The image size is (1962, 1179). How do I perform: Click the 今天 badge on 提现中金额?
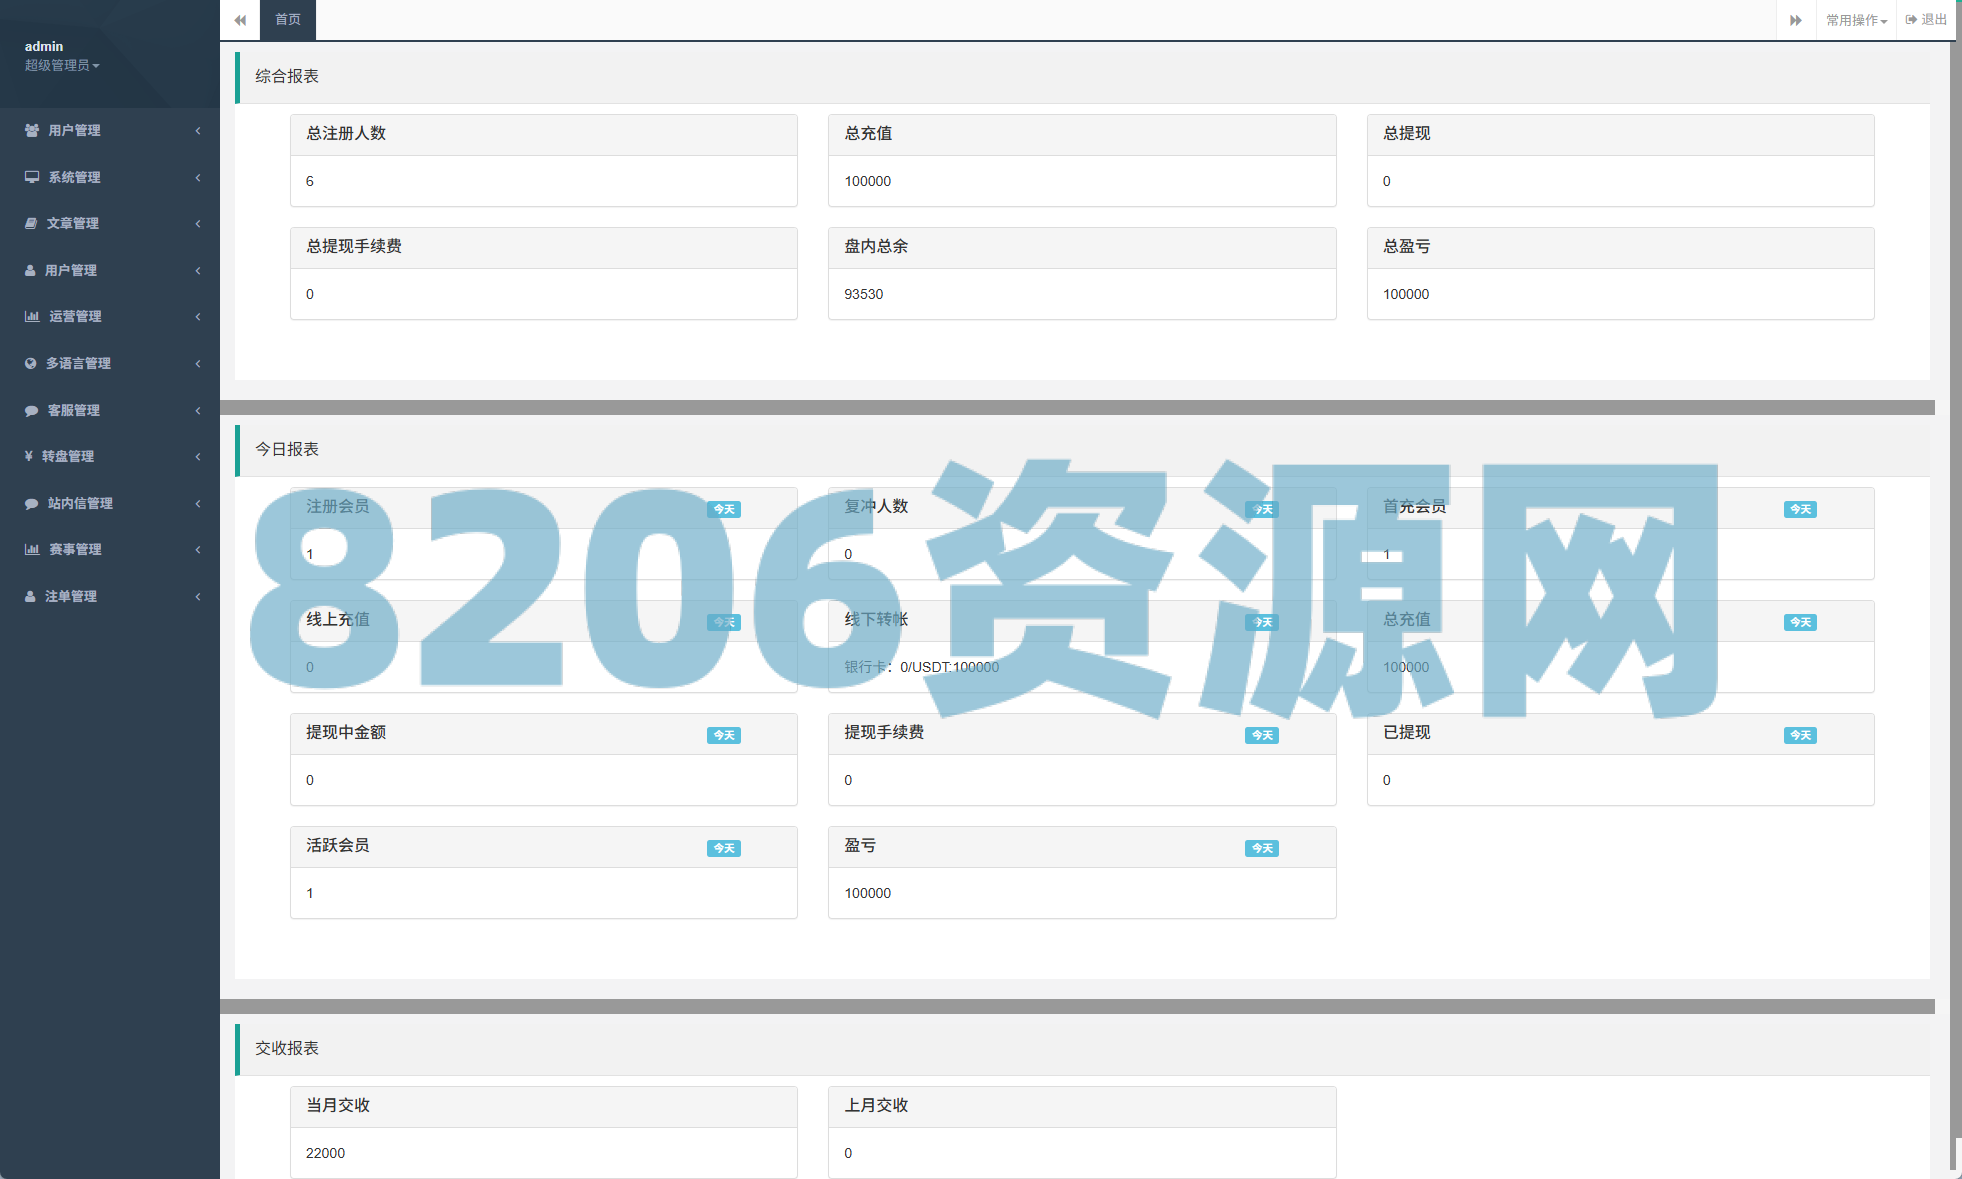[724, 735]
